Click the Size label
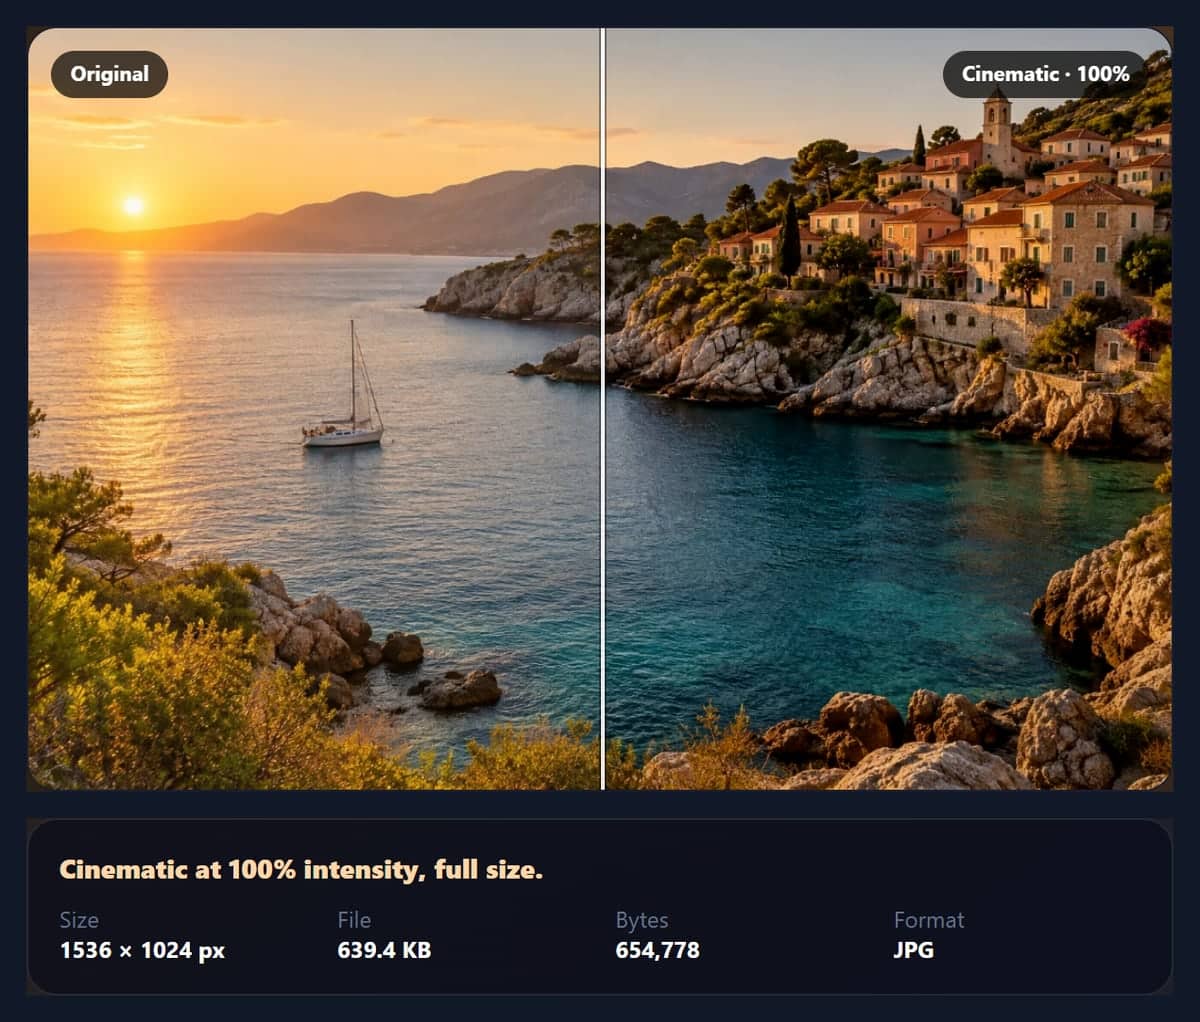The image size is (1200, 1022). pos(79,920)
